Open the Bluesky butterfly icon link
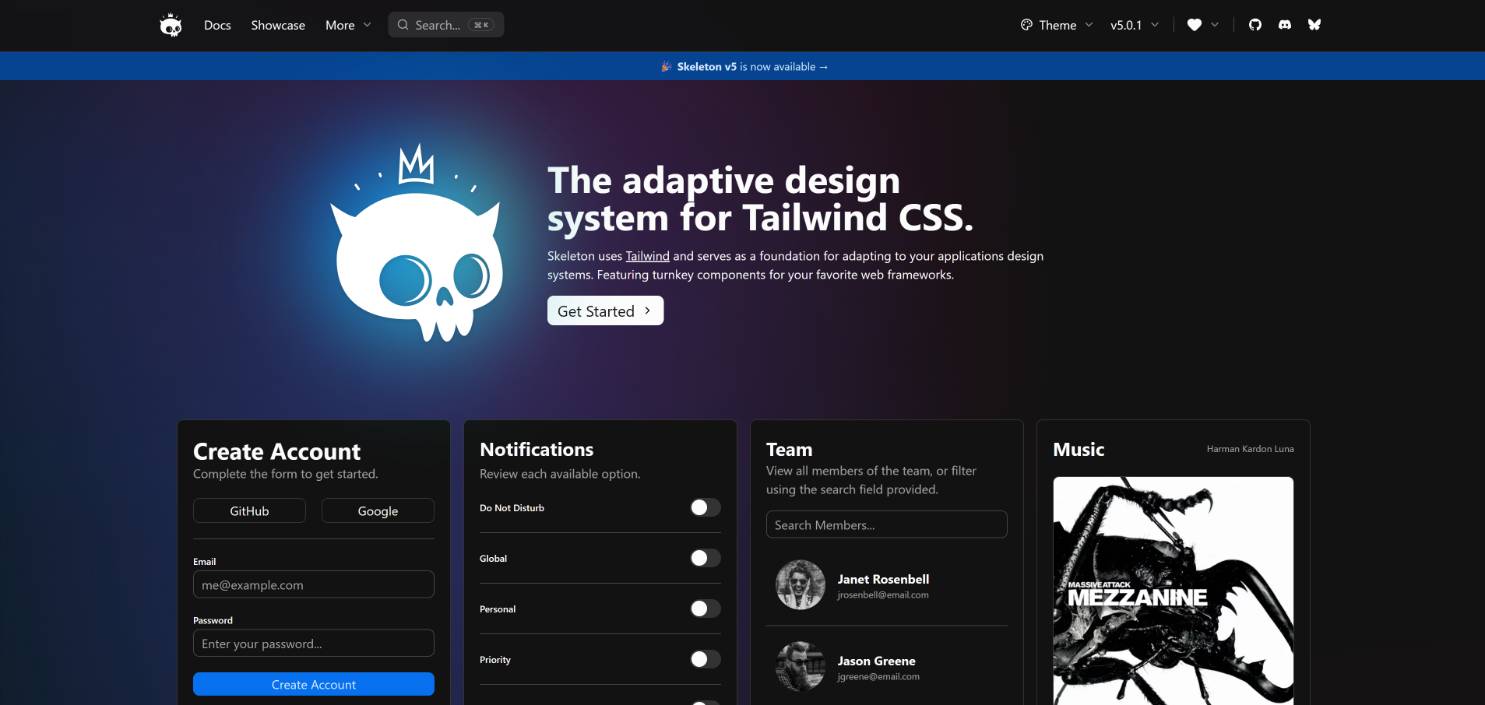Image resolution: width=1485 pixels, height=705 pixels. tap(1315, 25)
